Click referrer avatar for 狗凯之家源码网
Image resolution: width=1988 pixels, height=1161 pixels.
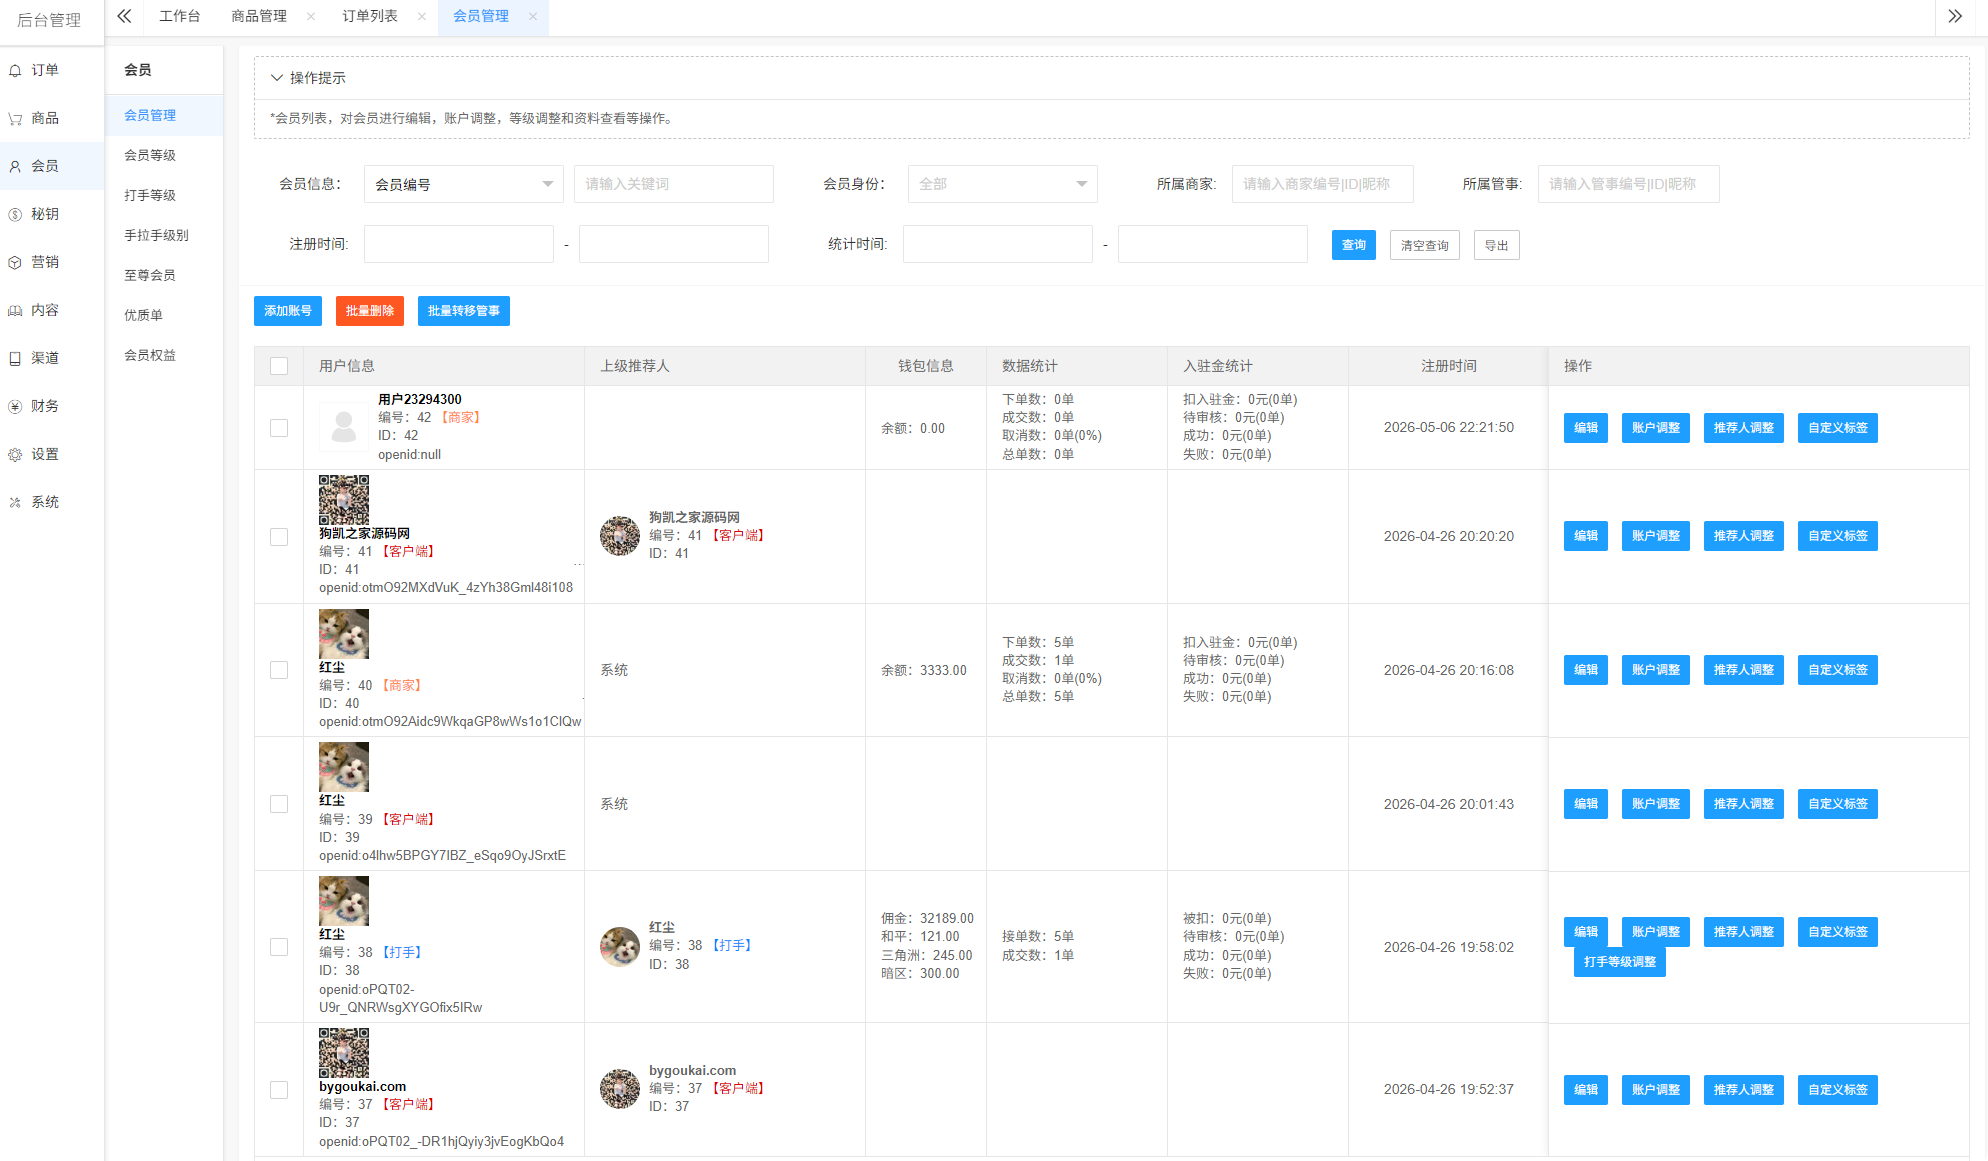[620, 536]
